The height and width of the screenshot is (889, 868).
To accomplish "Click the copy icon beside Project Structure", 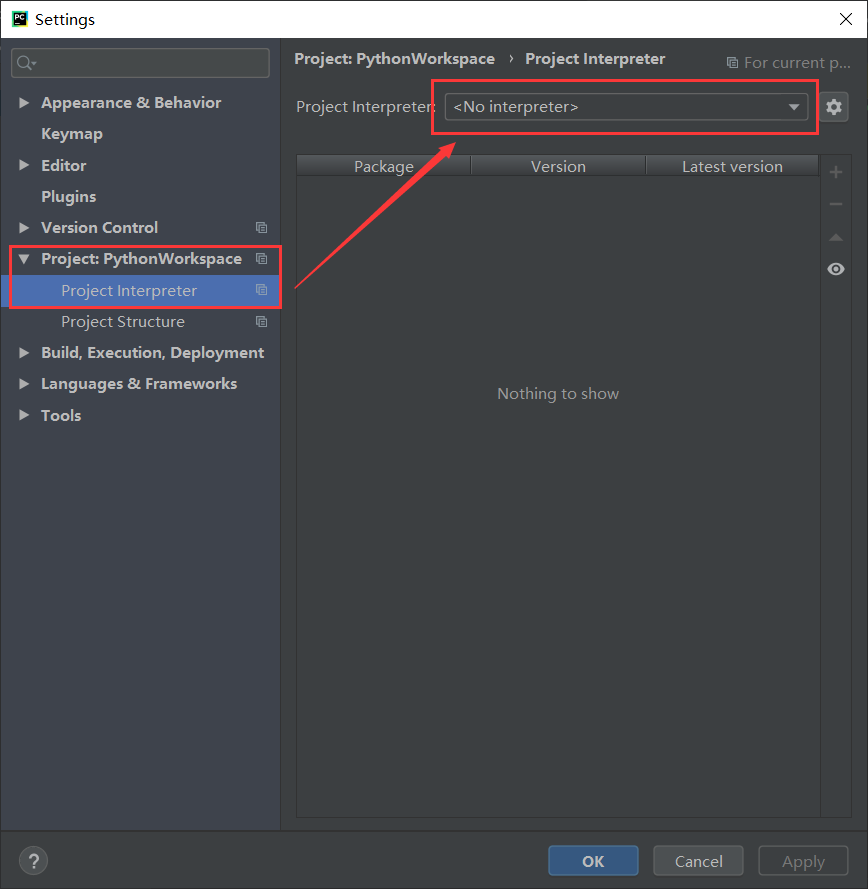I will [261, 321].
